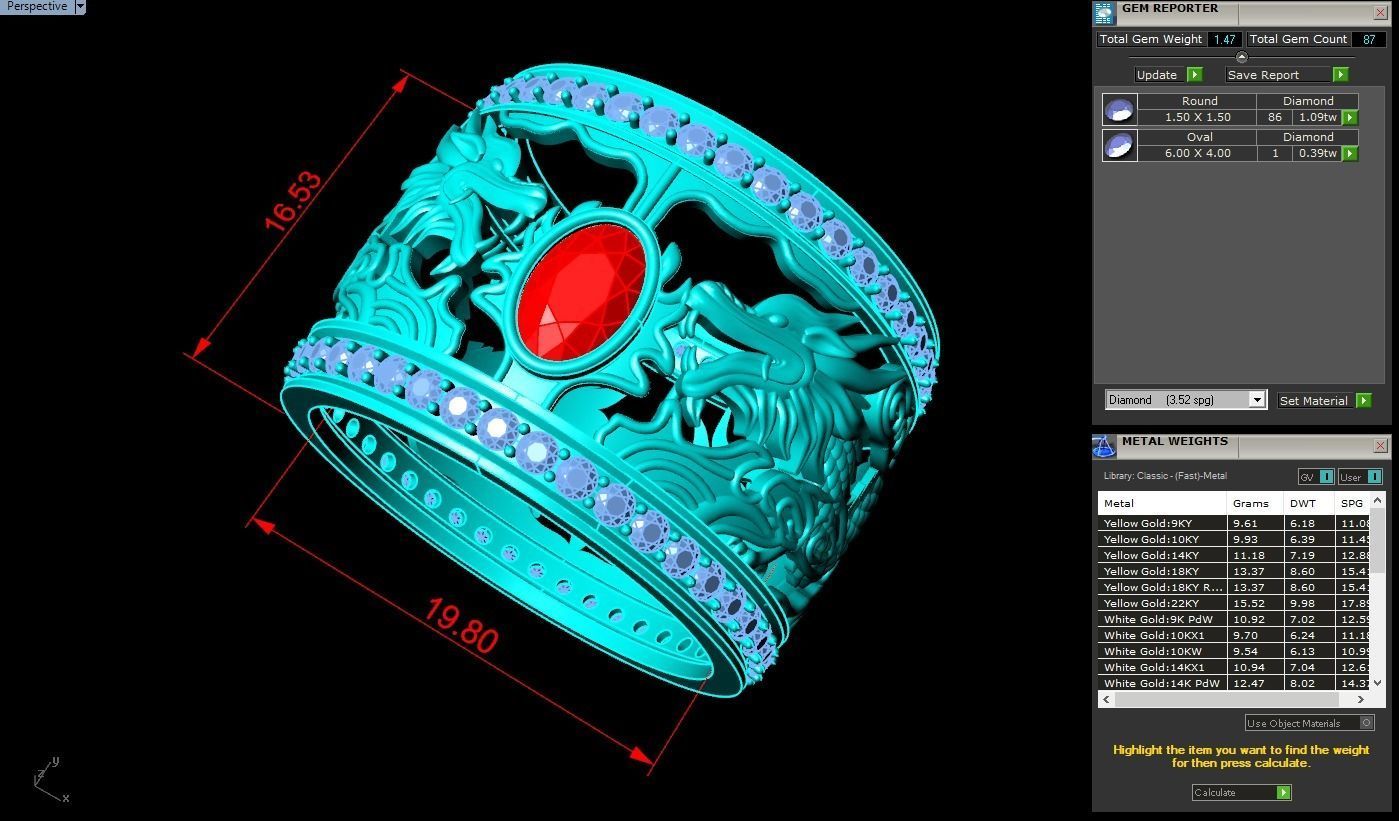Click the green arrow on the Oval diamond row

tap(1350, 153)
